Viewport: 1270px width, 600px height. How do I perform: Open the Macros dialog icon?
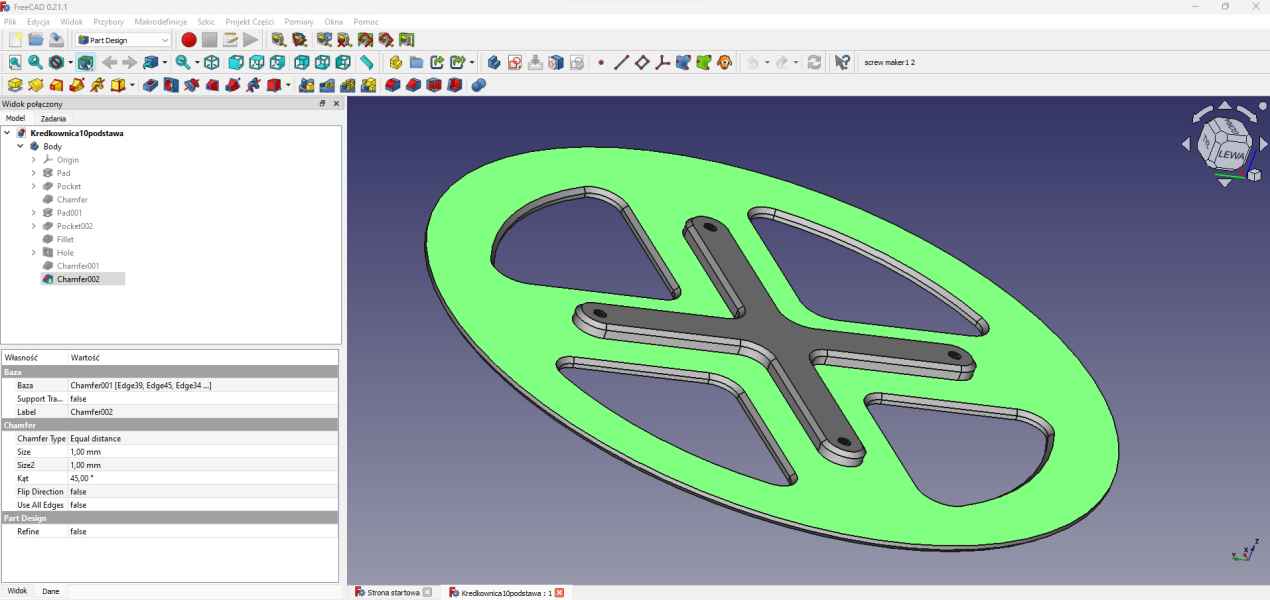pyautogui.click(x=230, y=40)
